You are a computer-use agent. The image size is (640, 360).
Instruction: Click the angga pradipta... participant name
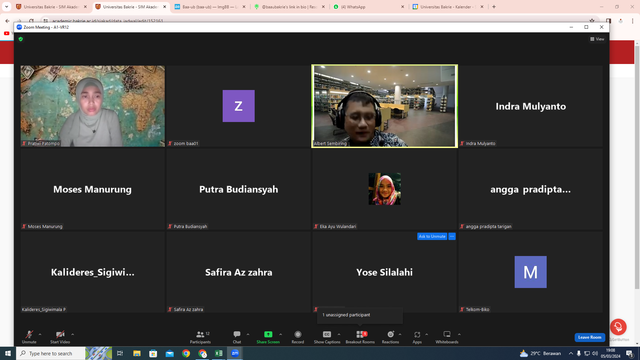[x=531, y=189]
